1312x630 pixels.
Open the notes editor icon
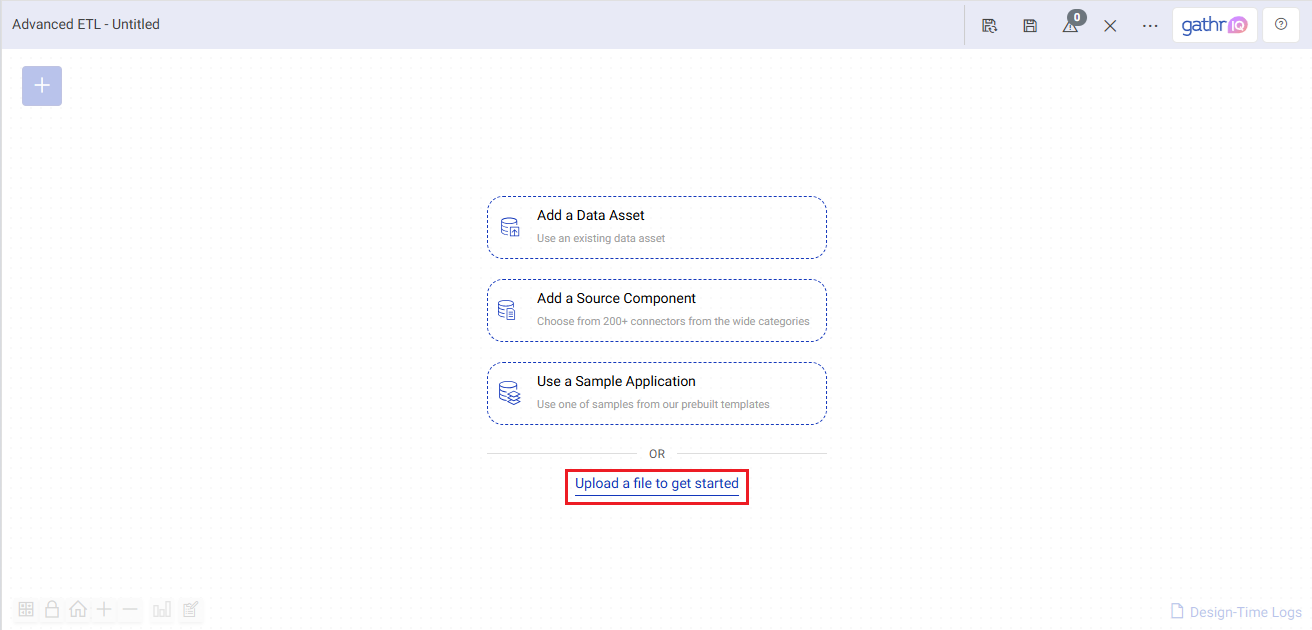click(x=190, y=609)
